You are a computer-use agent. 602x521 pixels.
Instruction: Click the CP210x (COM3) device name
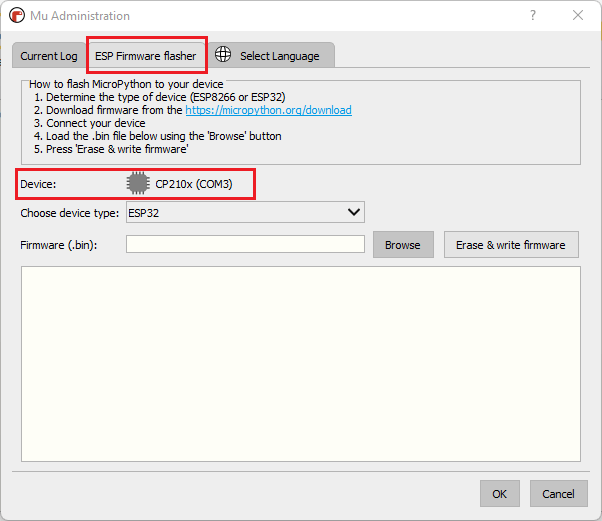(194, 184)
